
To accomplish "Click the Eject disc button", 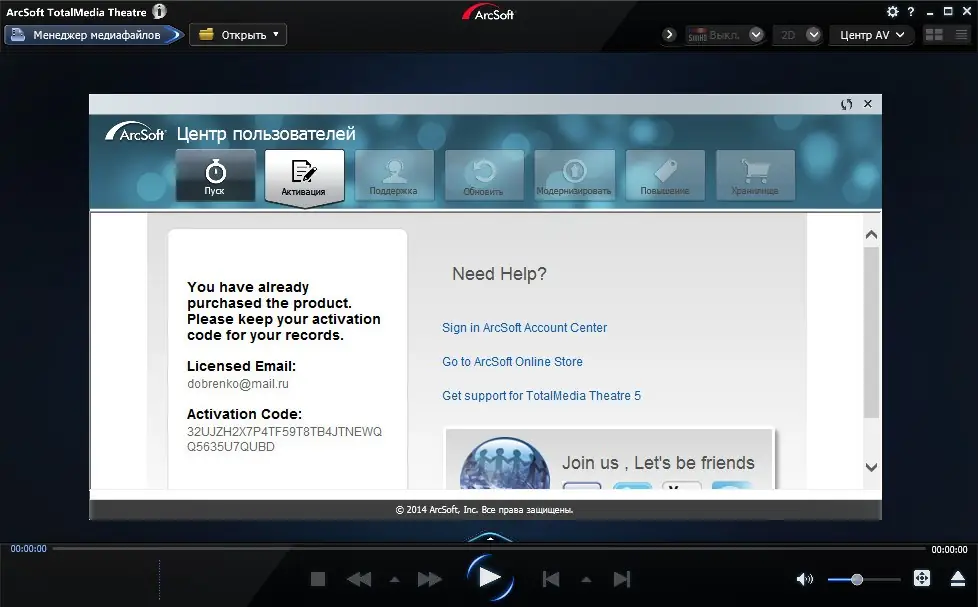I will [958, 579].
